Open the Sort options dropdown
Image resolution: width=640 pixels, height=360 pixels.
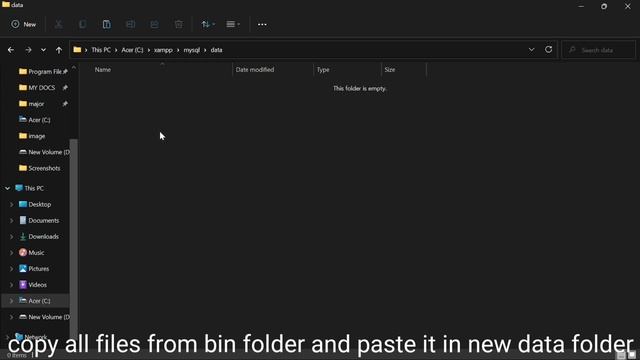click(x=208, y=24)
